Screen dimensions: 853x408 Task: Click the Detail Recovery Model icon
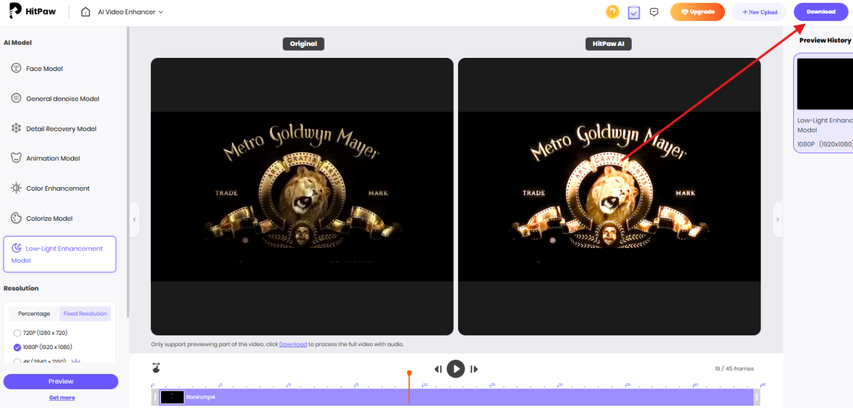click(16, 128)
